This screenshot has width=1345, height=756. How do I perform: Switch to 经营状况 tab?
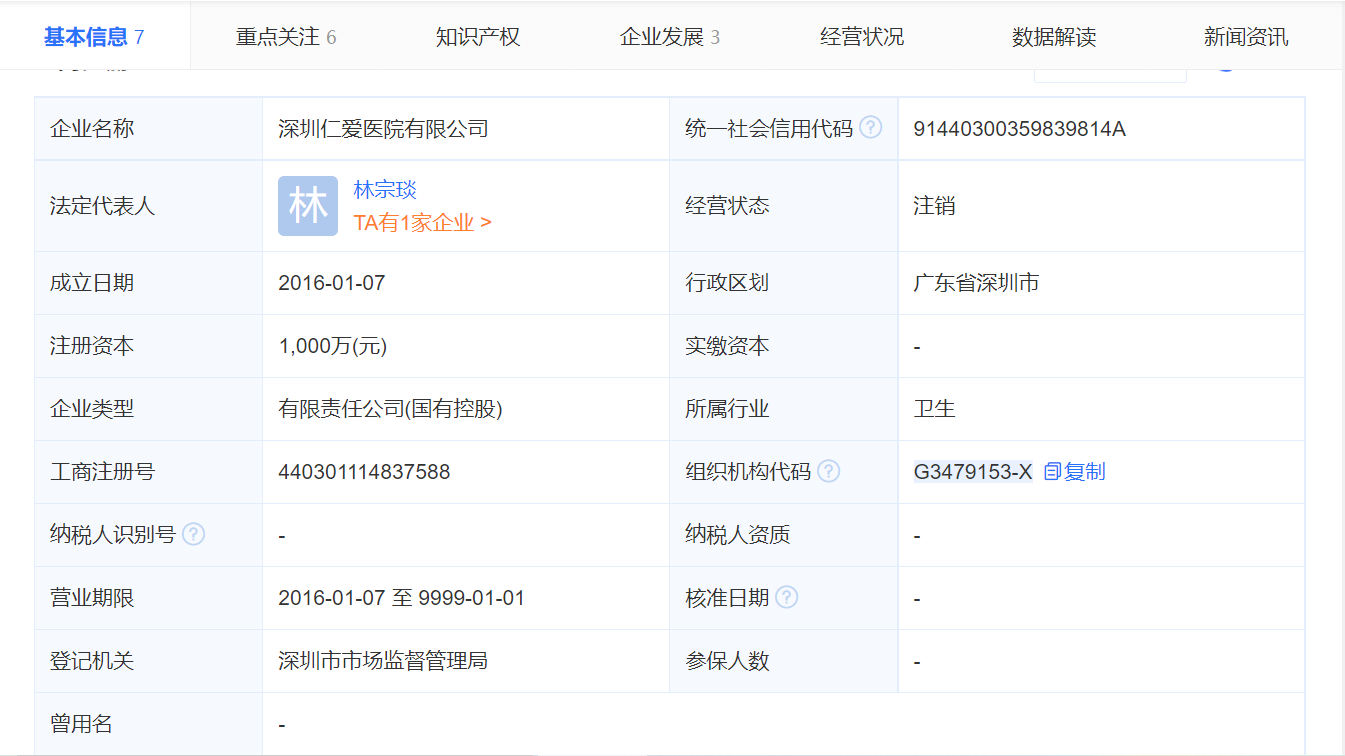click(862, 37)
